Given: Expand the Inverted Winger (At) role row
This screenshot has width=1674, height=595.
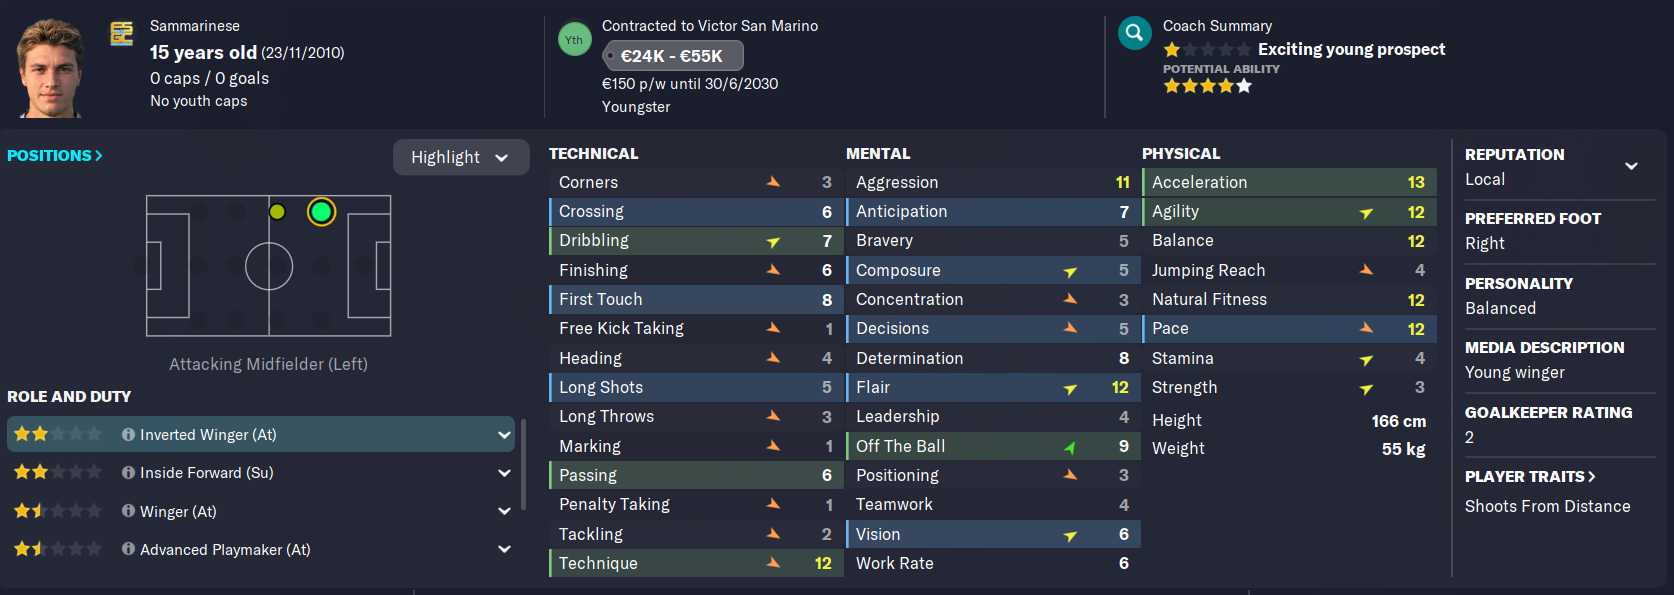Looking at the screenshot, I should pyautogui.click(x=504, y=435).
